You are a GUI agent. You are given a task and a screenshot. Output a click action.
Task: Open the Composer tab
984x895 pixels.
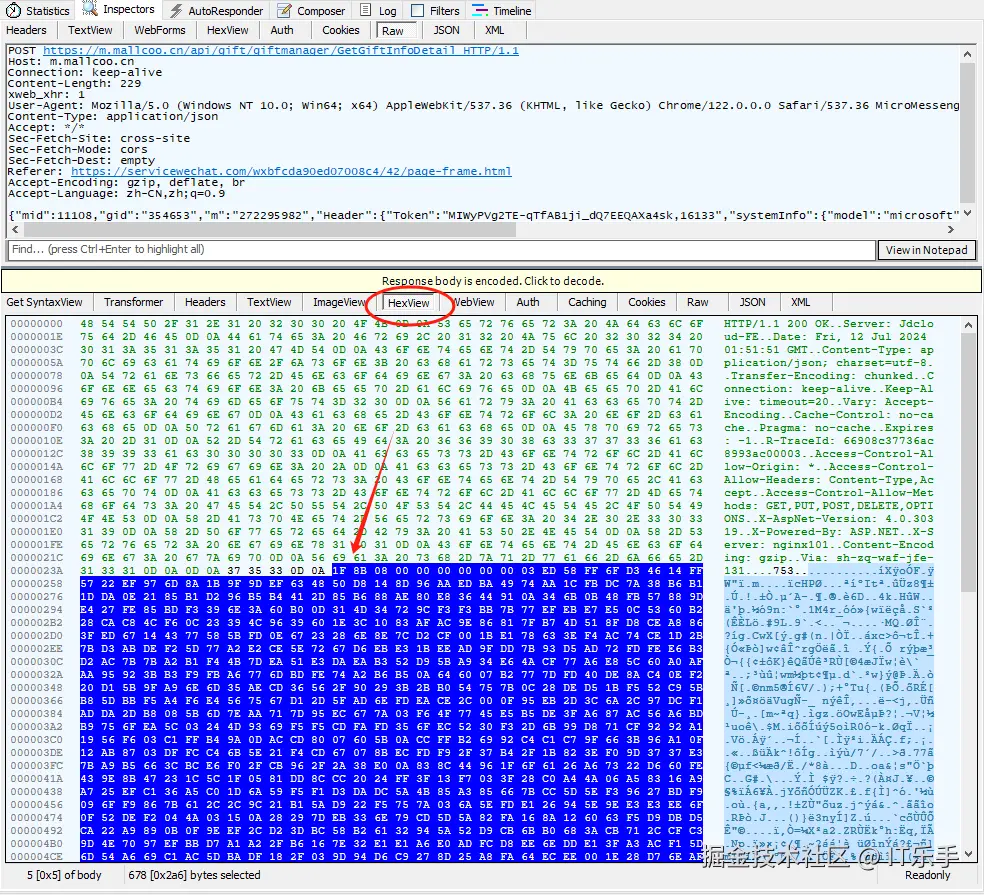[x=312, y=11]
